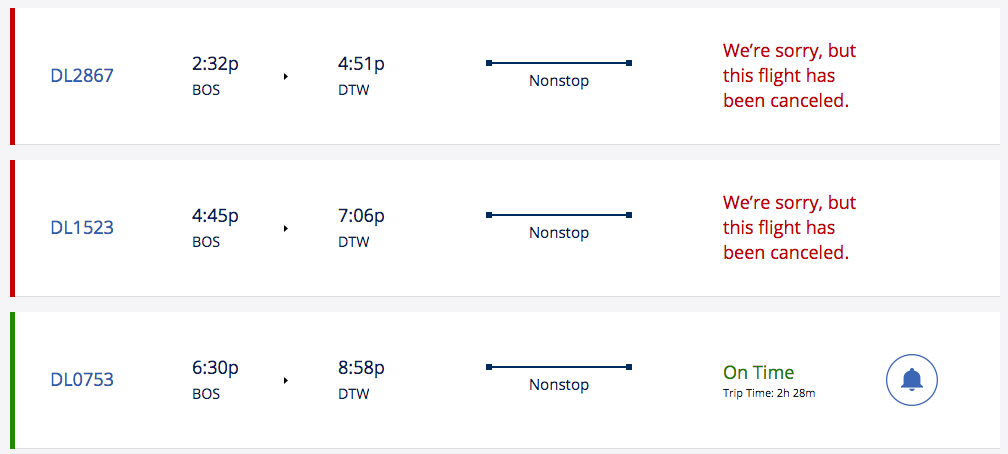The width and height of the screenshot is (1008, 454).
Task: Click the canceled message for DL1523
Action: coord(790,228)
